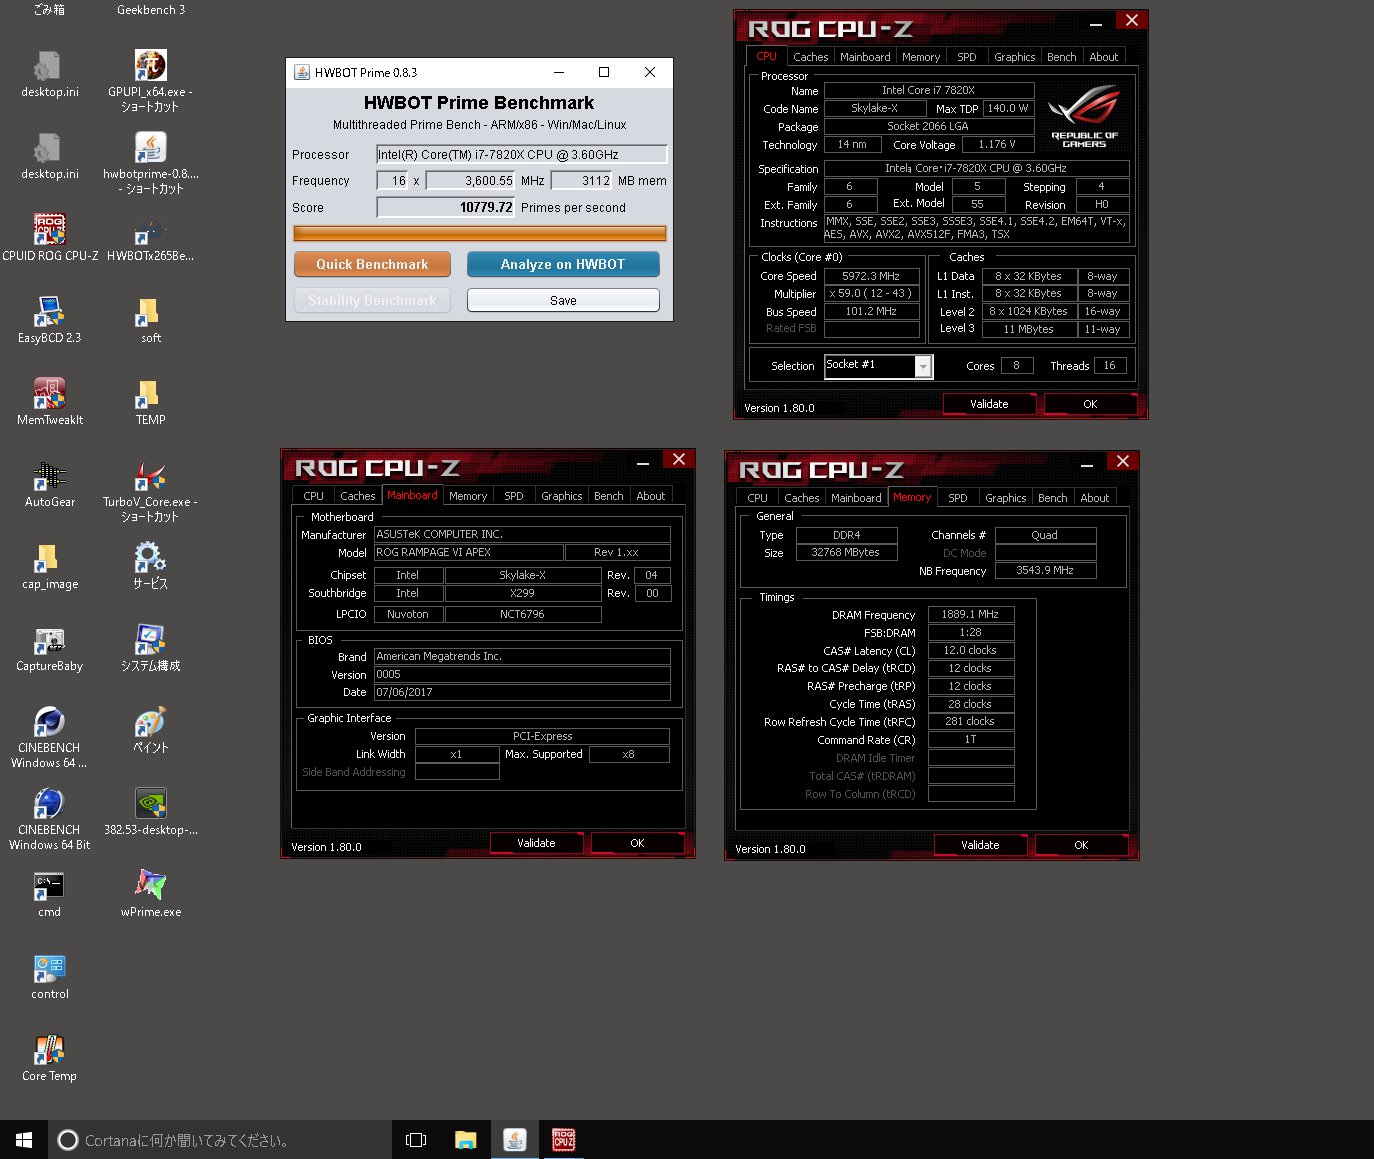Select the AutoGear desktop icon
The height and width of the screenshot is (1159, 1374).
(x=49, y=483)
